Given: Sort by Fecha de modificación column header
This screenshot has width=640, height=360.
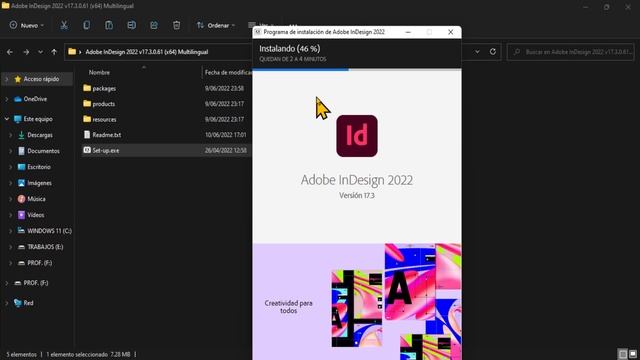Looking at the screenshot, I should (x=228, y=72).
